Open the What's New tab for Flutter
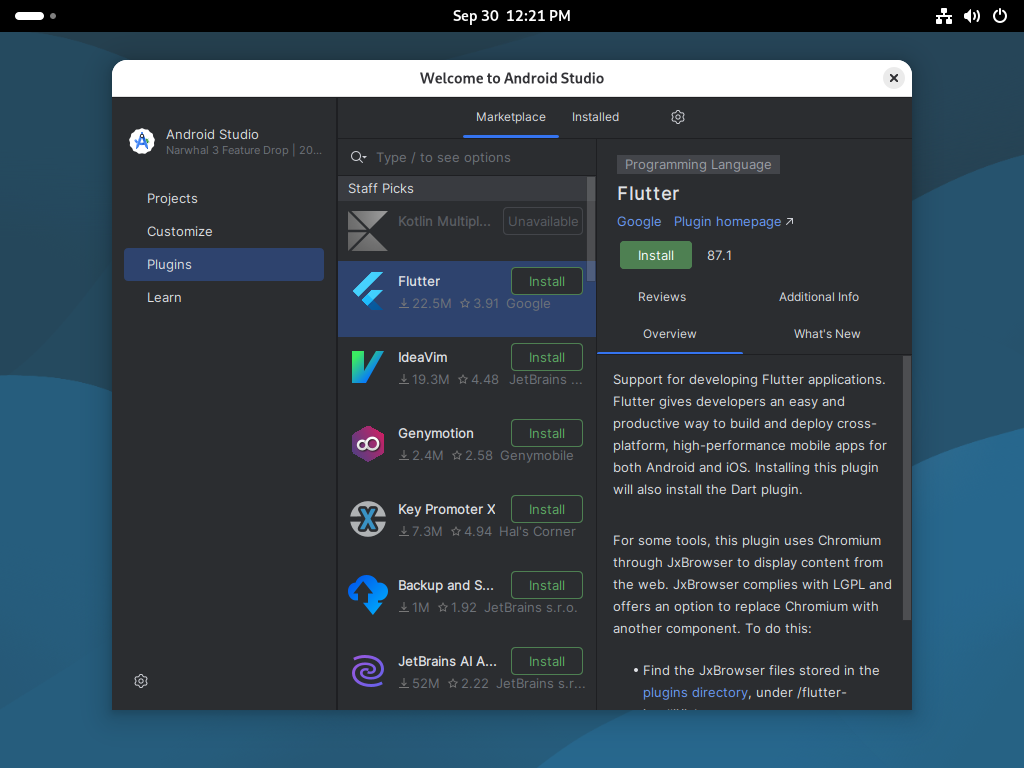Image resolution: width=1024 pixels, height=768 pixels. (x=828, y=333)
